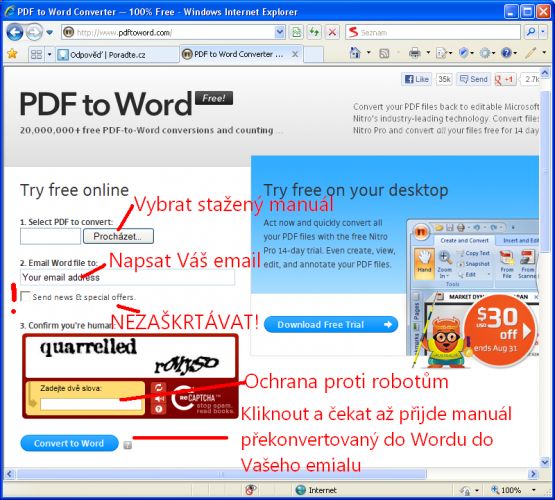This screenshot has height=500, width=555.
Task: Close the PDF to Word Converter tab
Action: click(x=294, y=54)
